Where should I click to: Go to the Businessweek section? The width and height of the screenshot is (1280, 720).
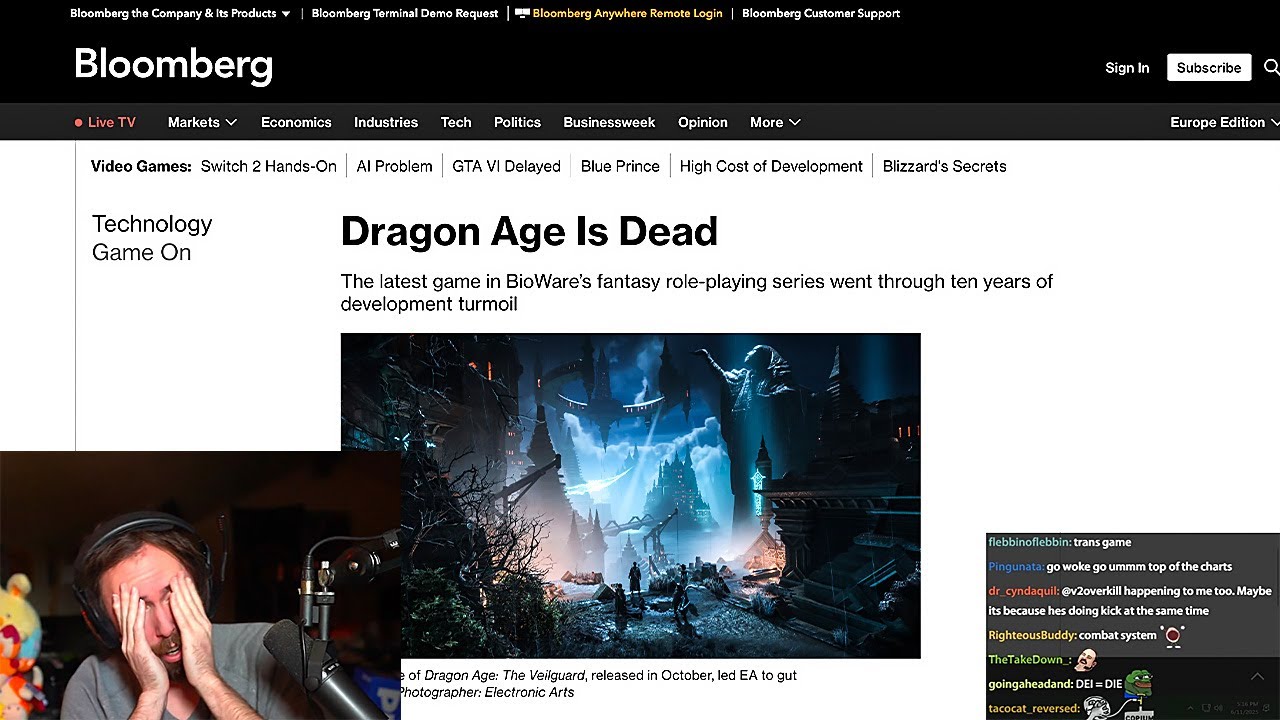[609, 122]
